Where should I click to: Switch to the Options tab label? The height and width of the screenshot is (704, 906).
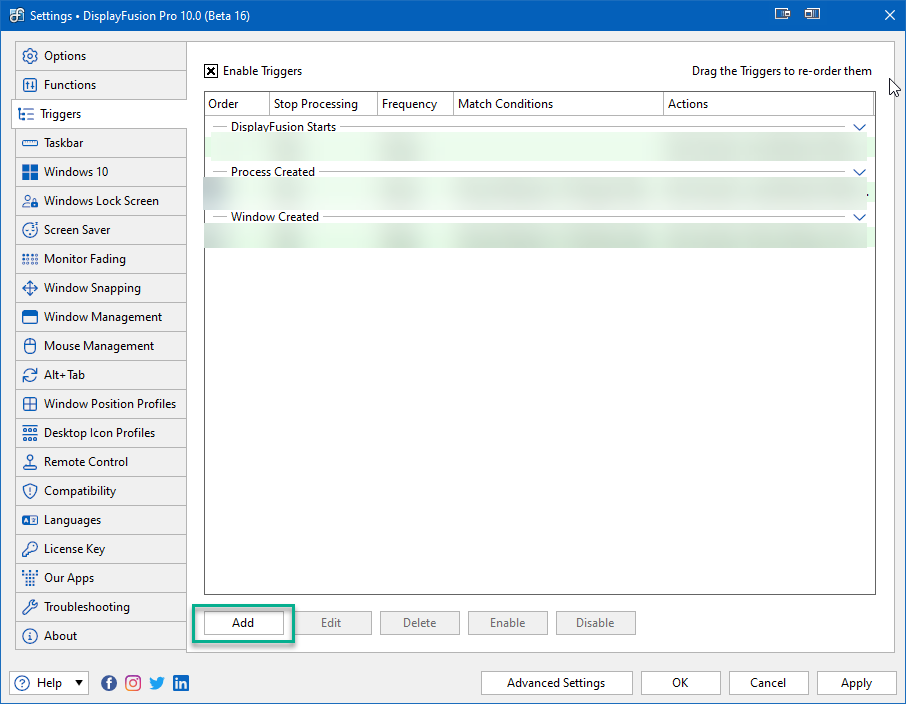65,56
